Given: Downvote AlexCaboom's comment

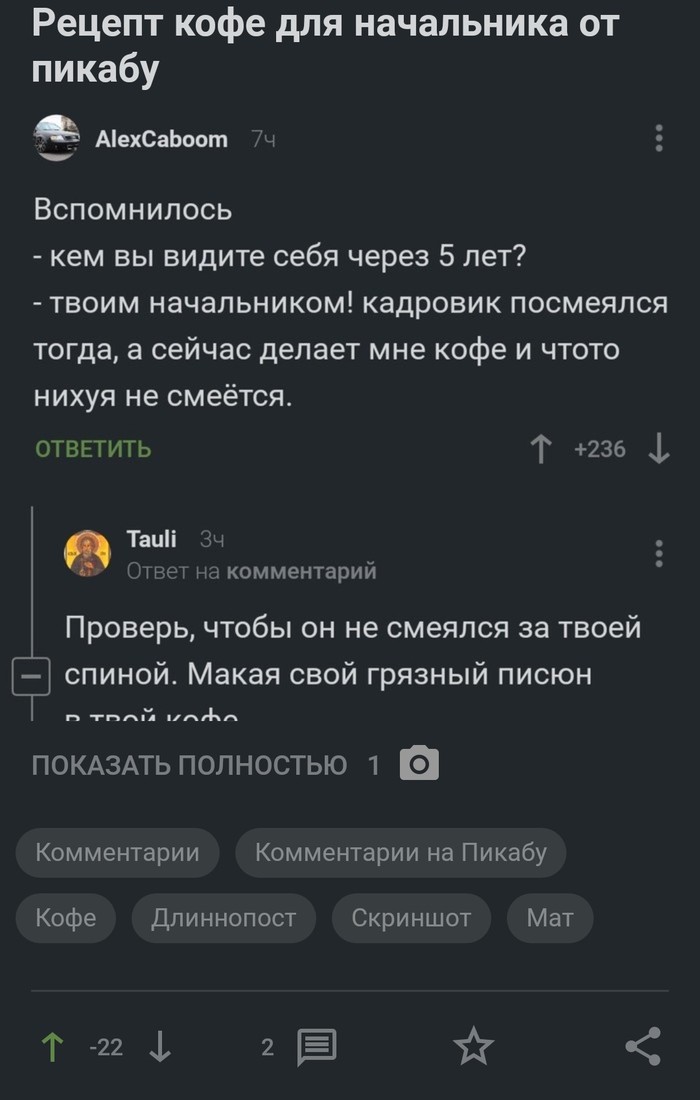Looking at the screenshot, I should click(x=658, y=450).
